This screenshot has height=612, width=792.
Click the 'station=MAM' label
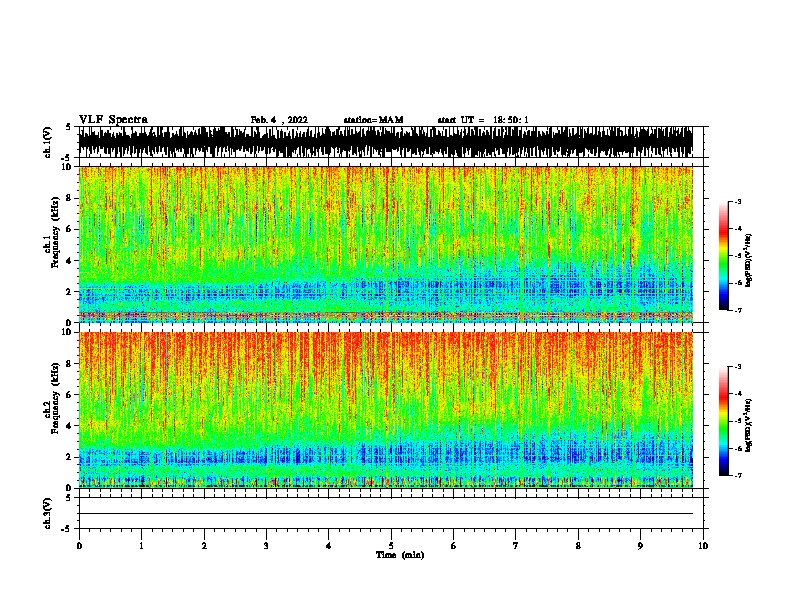(373, 120)
